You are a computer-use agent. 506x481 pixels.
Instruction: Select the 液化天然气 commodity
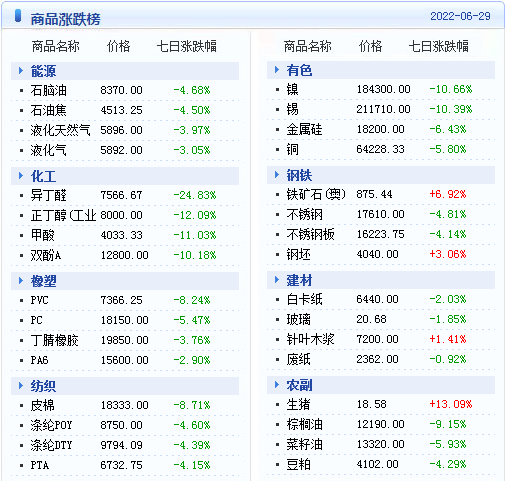[60, 130]
